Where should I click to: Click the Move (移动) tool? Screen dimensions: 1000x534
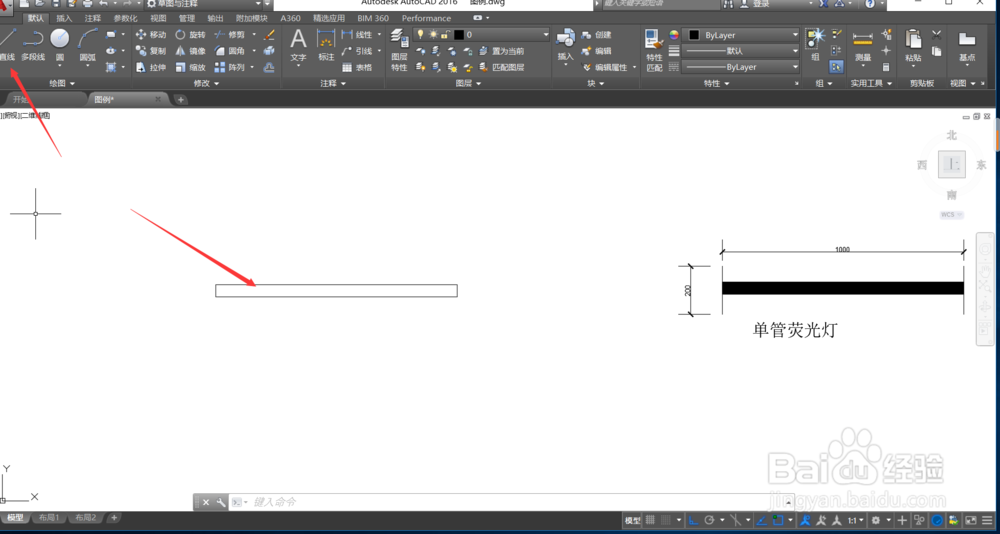click(151, 34)
